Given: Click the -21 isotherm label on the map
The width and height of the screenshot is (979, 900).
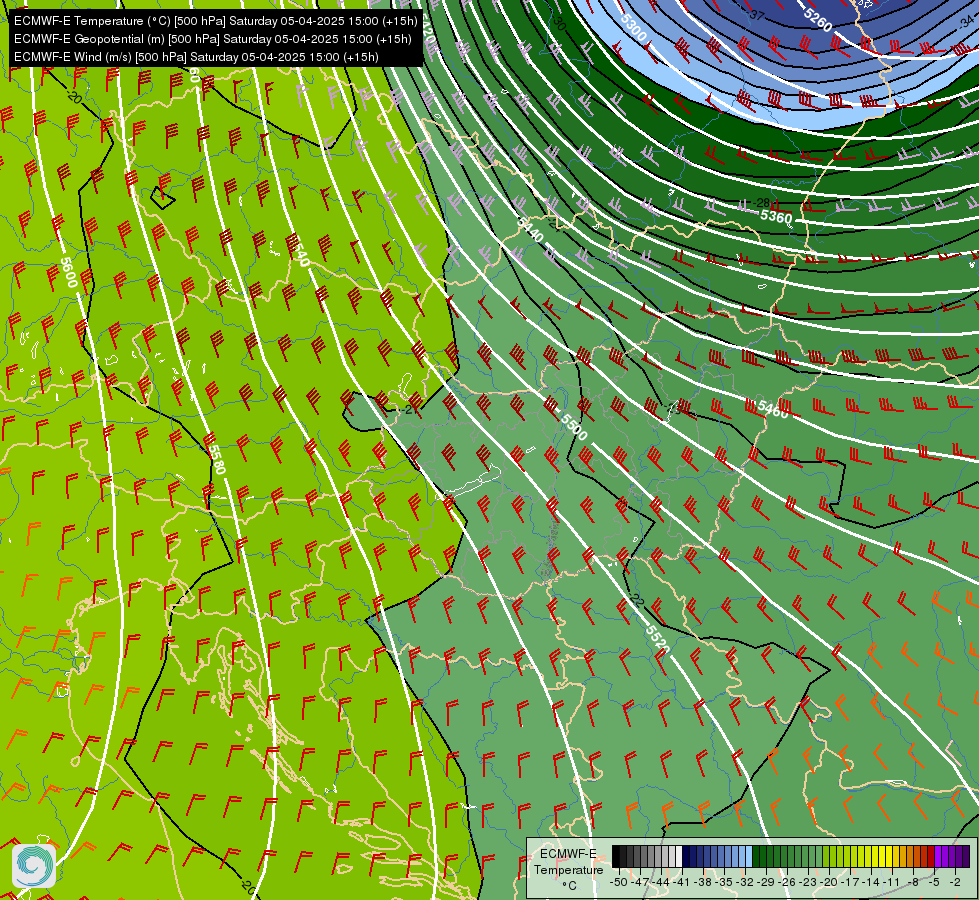Looking at the screenshot, I should click(x=410, y=409).
